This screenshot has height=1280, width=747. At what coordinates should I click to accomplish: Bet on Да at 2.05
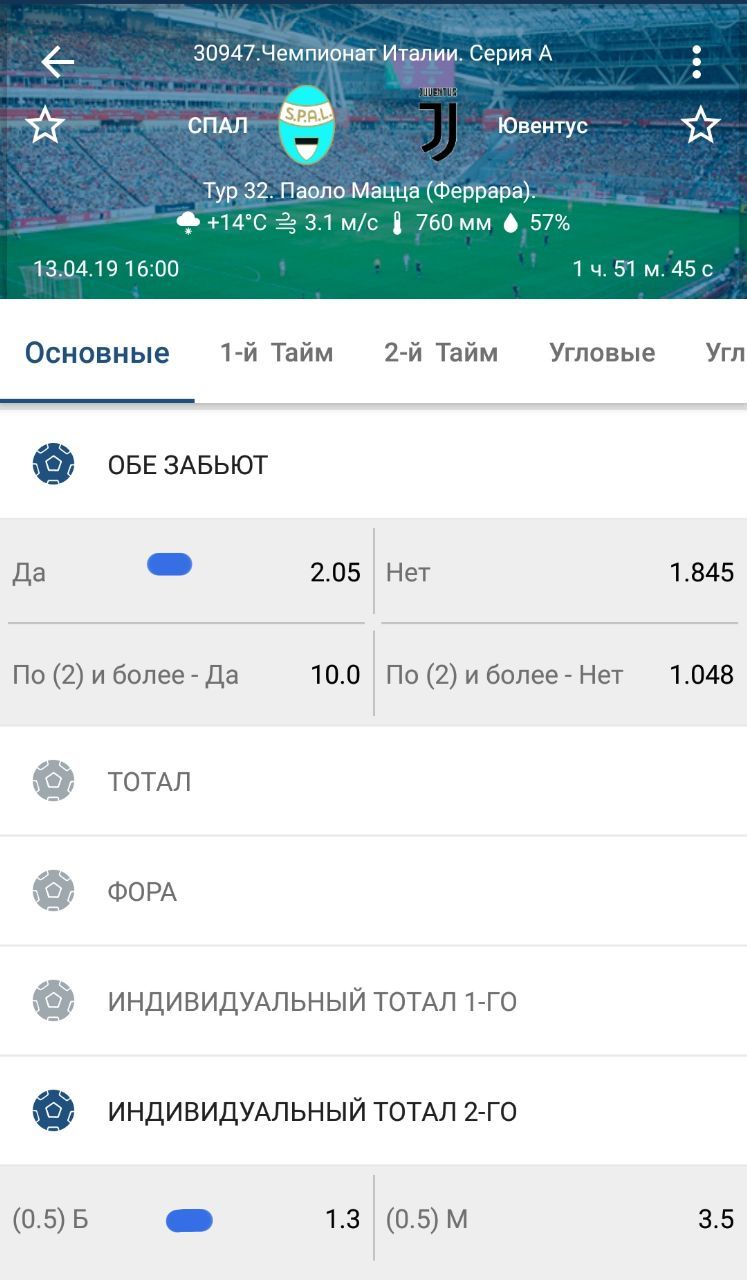187,572
